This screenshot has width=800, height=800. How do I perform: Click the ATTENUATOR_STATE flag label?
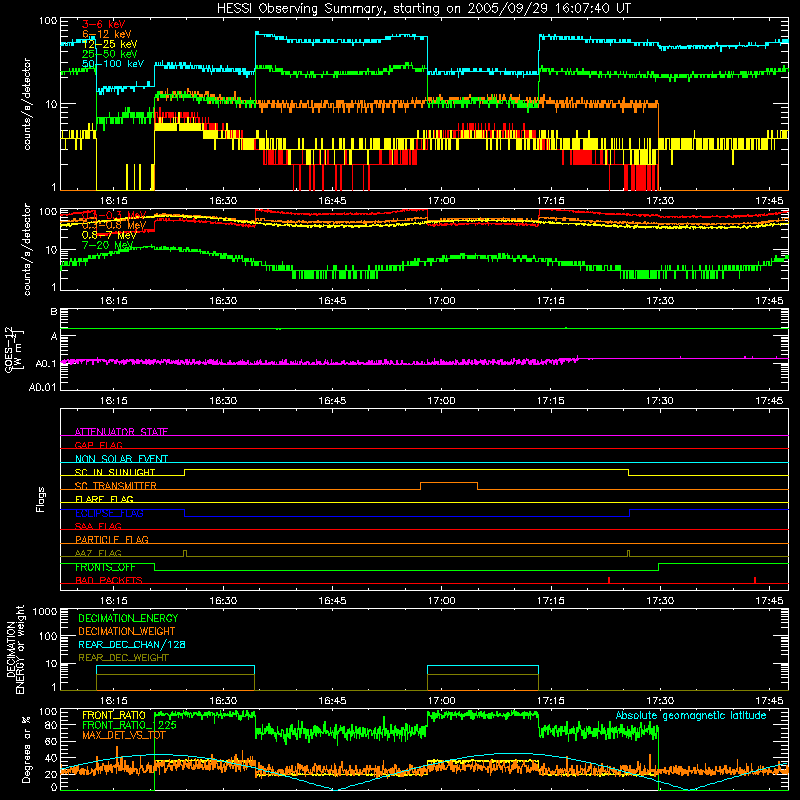click(121, 432)
